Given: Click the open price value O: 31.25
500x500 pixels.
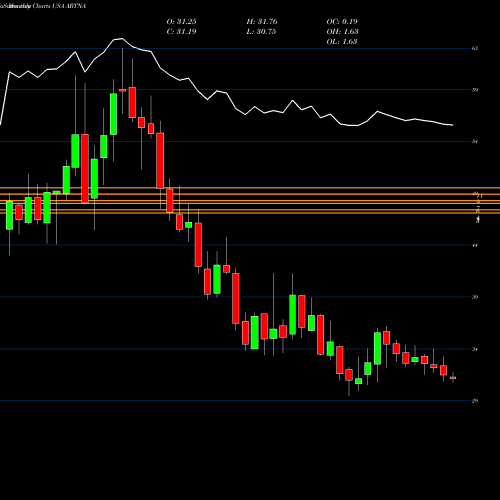Looking at the screenshot, I should tap(181, 22).
